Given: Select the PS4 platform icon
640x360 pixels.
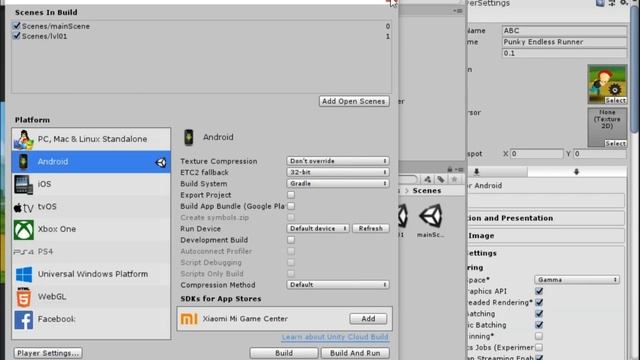Looking at the screenshot, I should coord(23,252).
